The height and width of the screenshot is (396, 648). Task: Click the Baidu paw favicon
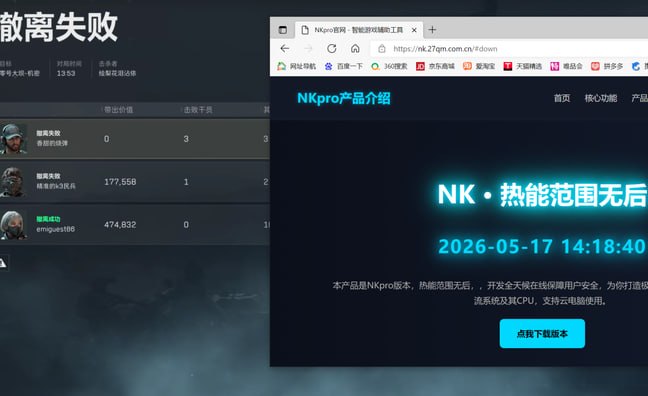329,66
